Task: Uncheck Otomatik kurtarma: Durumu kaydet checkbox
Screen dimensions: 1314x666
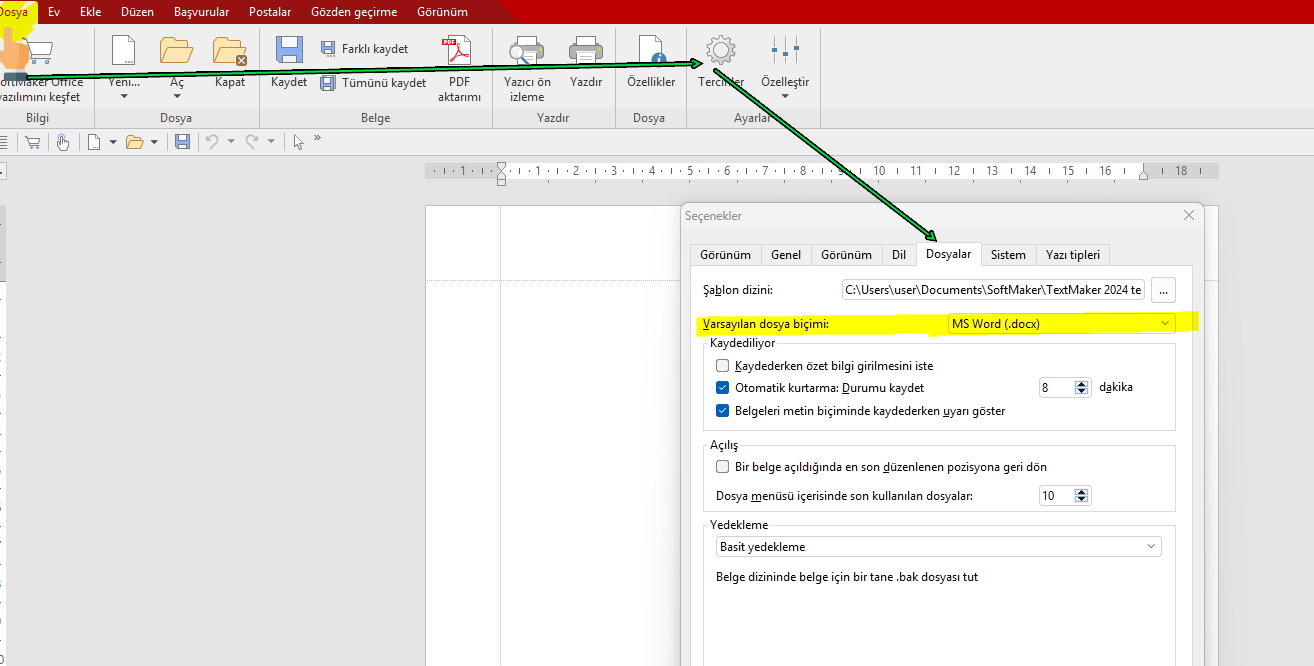Action: tap(723, 387)
